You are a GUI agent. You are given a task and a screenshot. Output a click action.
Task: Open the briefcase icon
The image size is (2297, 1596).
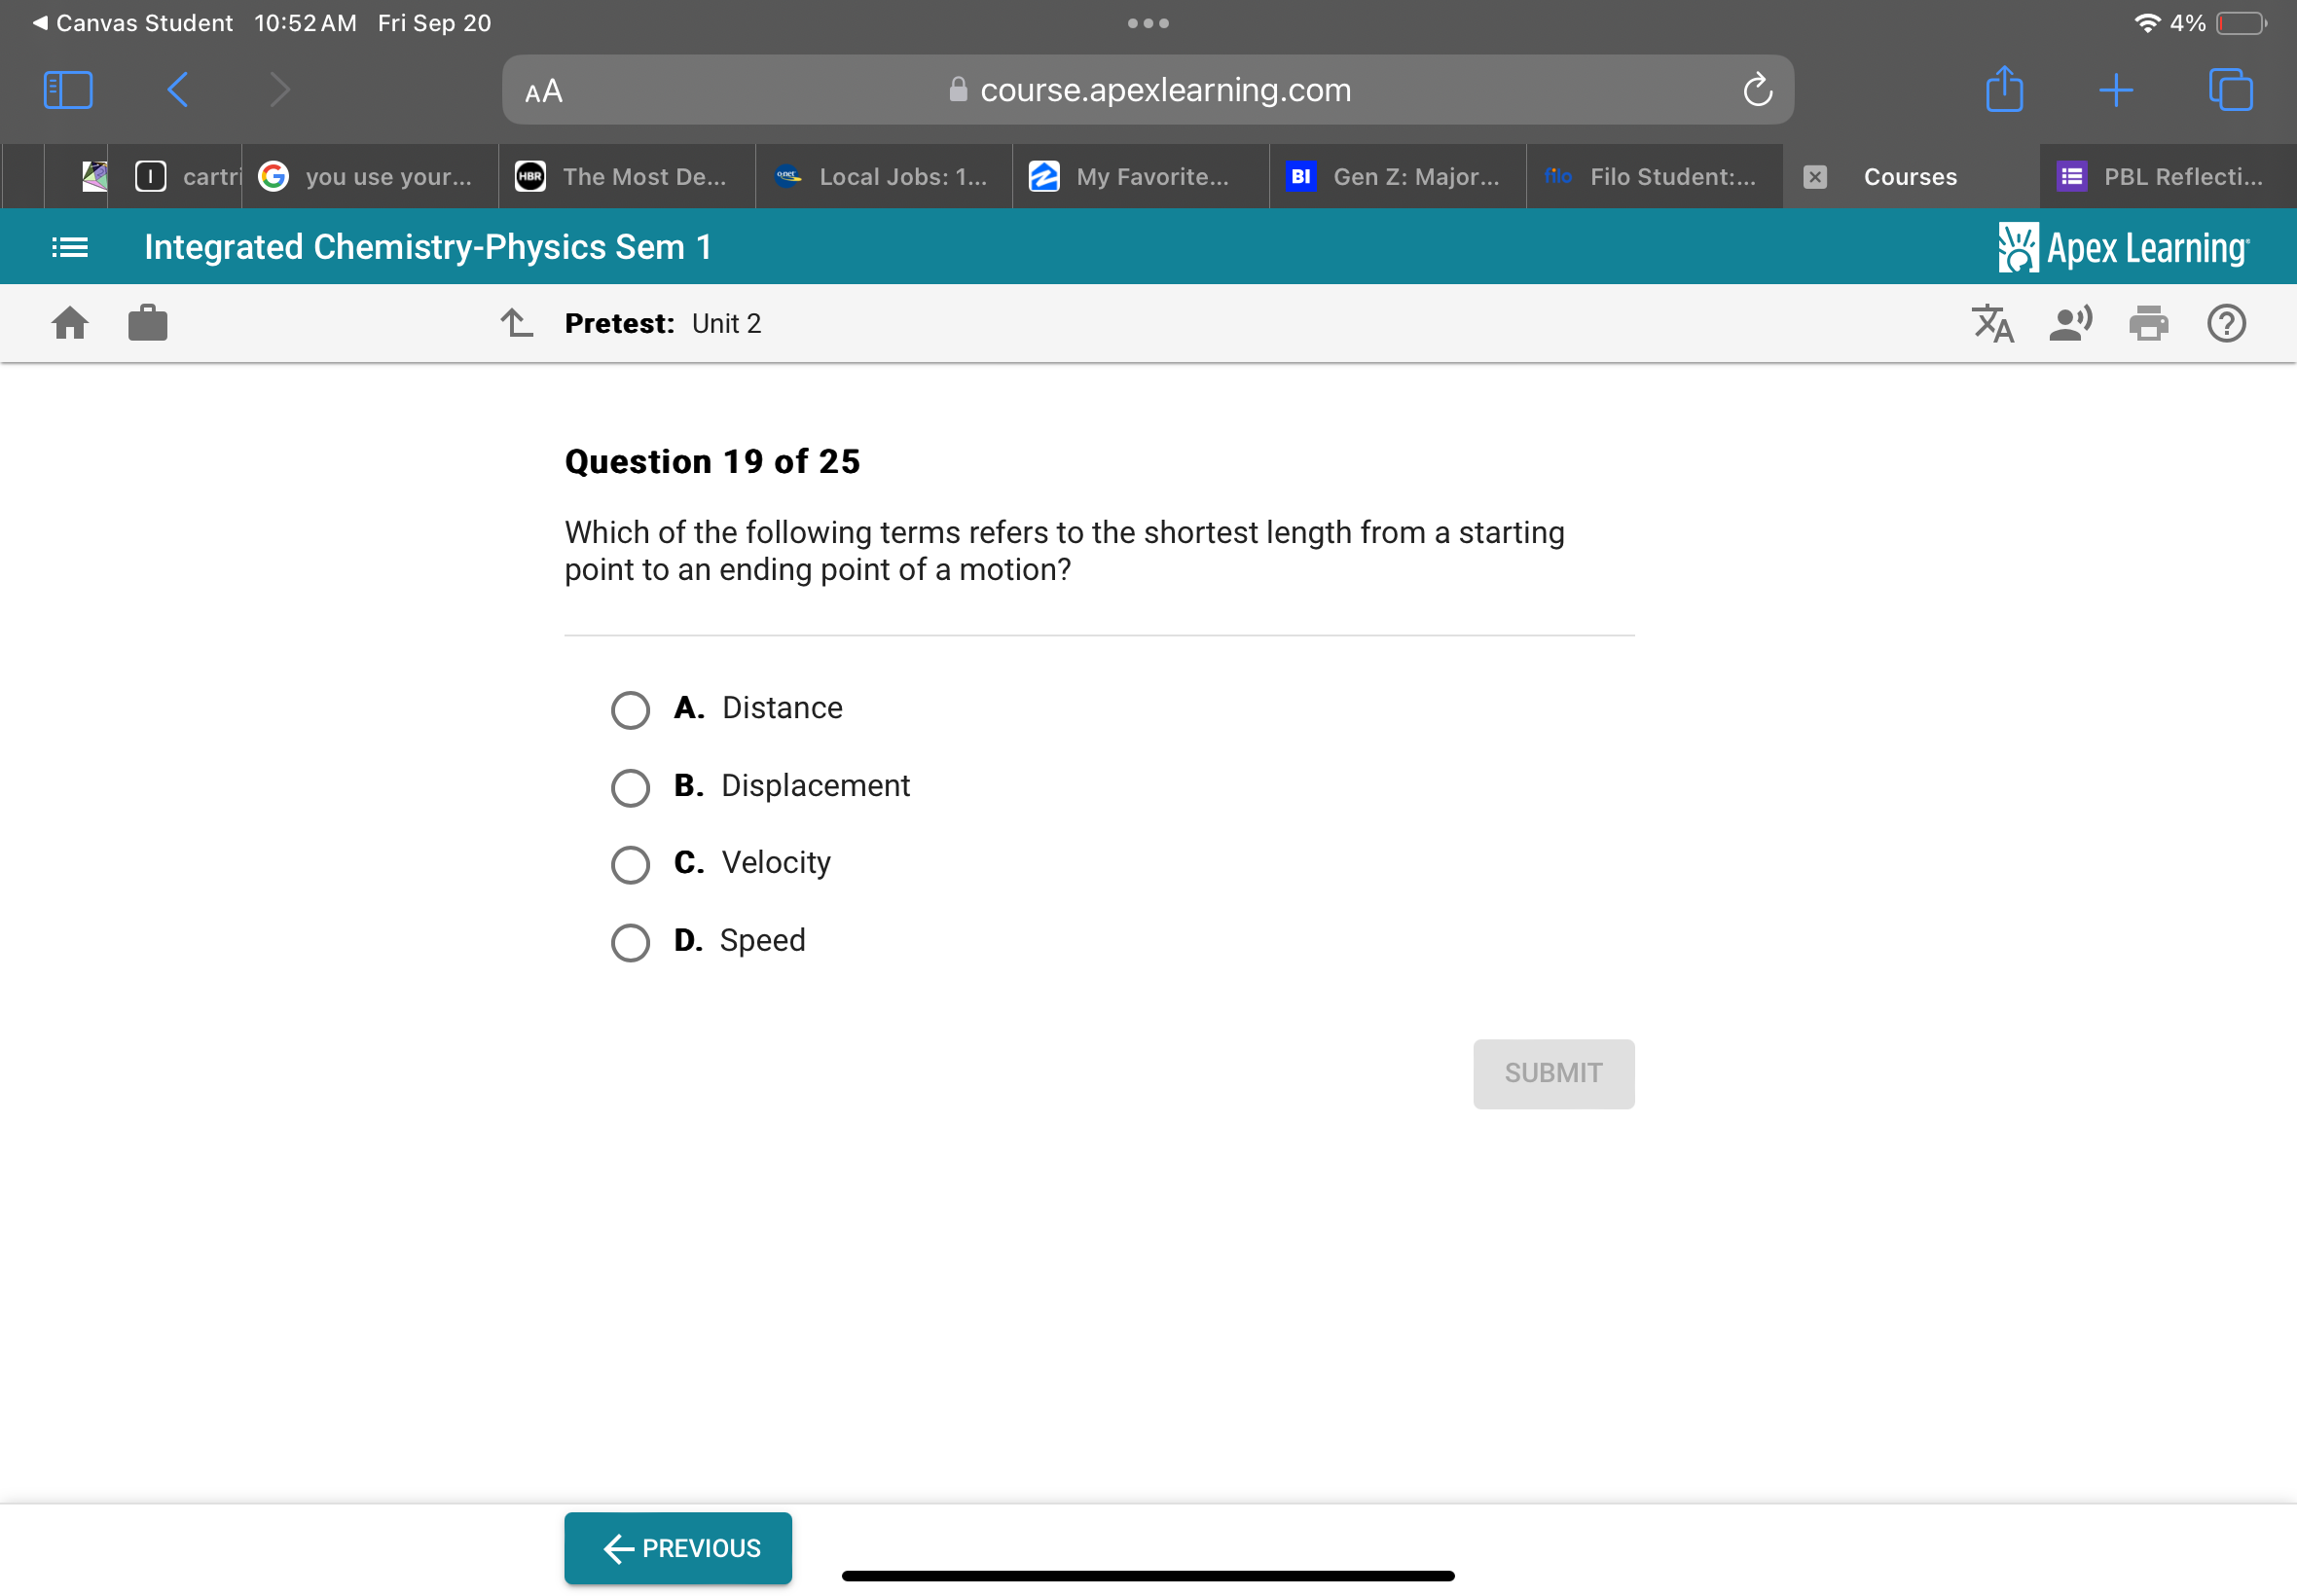[148, 323]
